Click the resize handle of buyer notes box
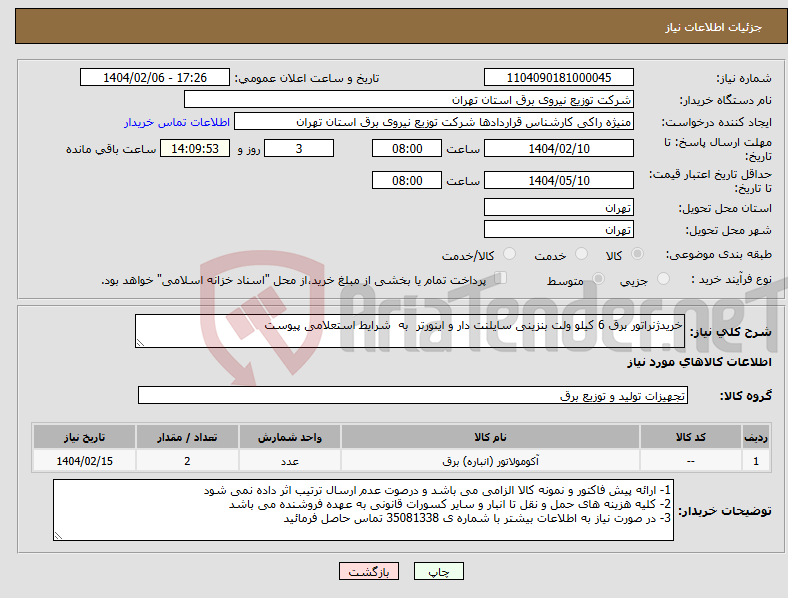This screenshot has width=788, height=598. (58, 536)
